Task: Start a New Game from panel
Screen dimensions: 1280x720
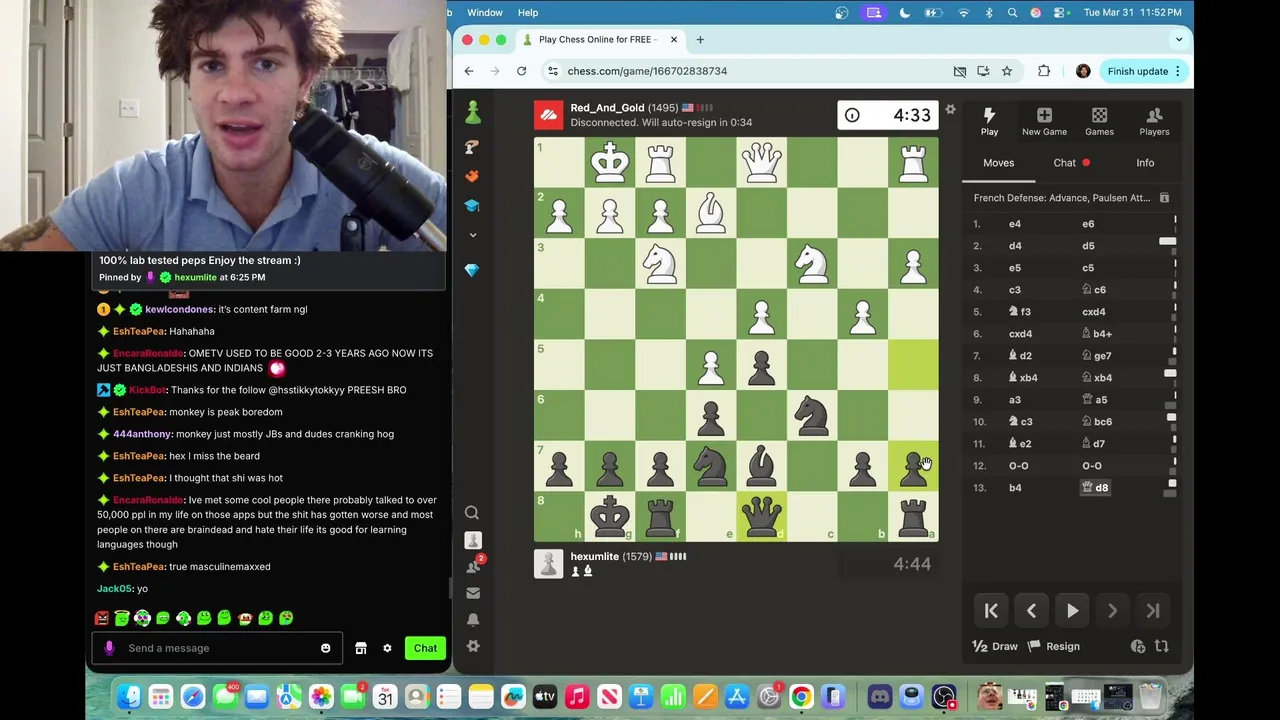Action: (x=1044, y=122)
